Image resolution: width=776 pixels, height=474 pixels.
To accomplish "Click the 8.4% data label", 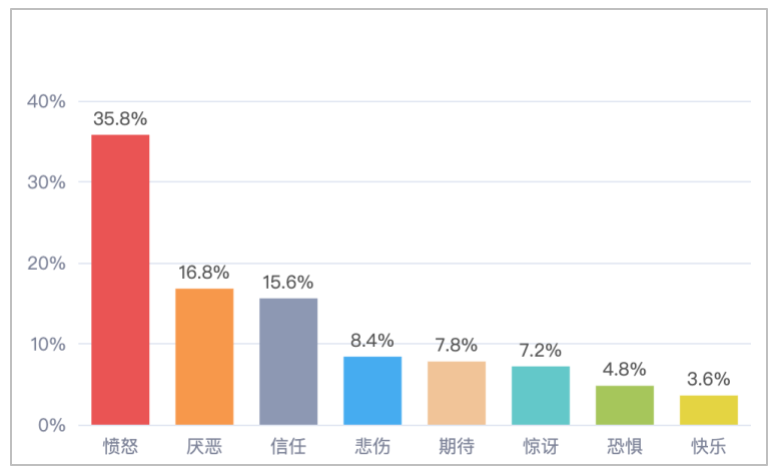I will [372, 340].
